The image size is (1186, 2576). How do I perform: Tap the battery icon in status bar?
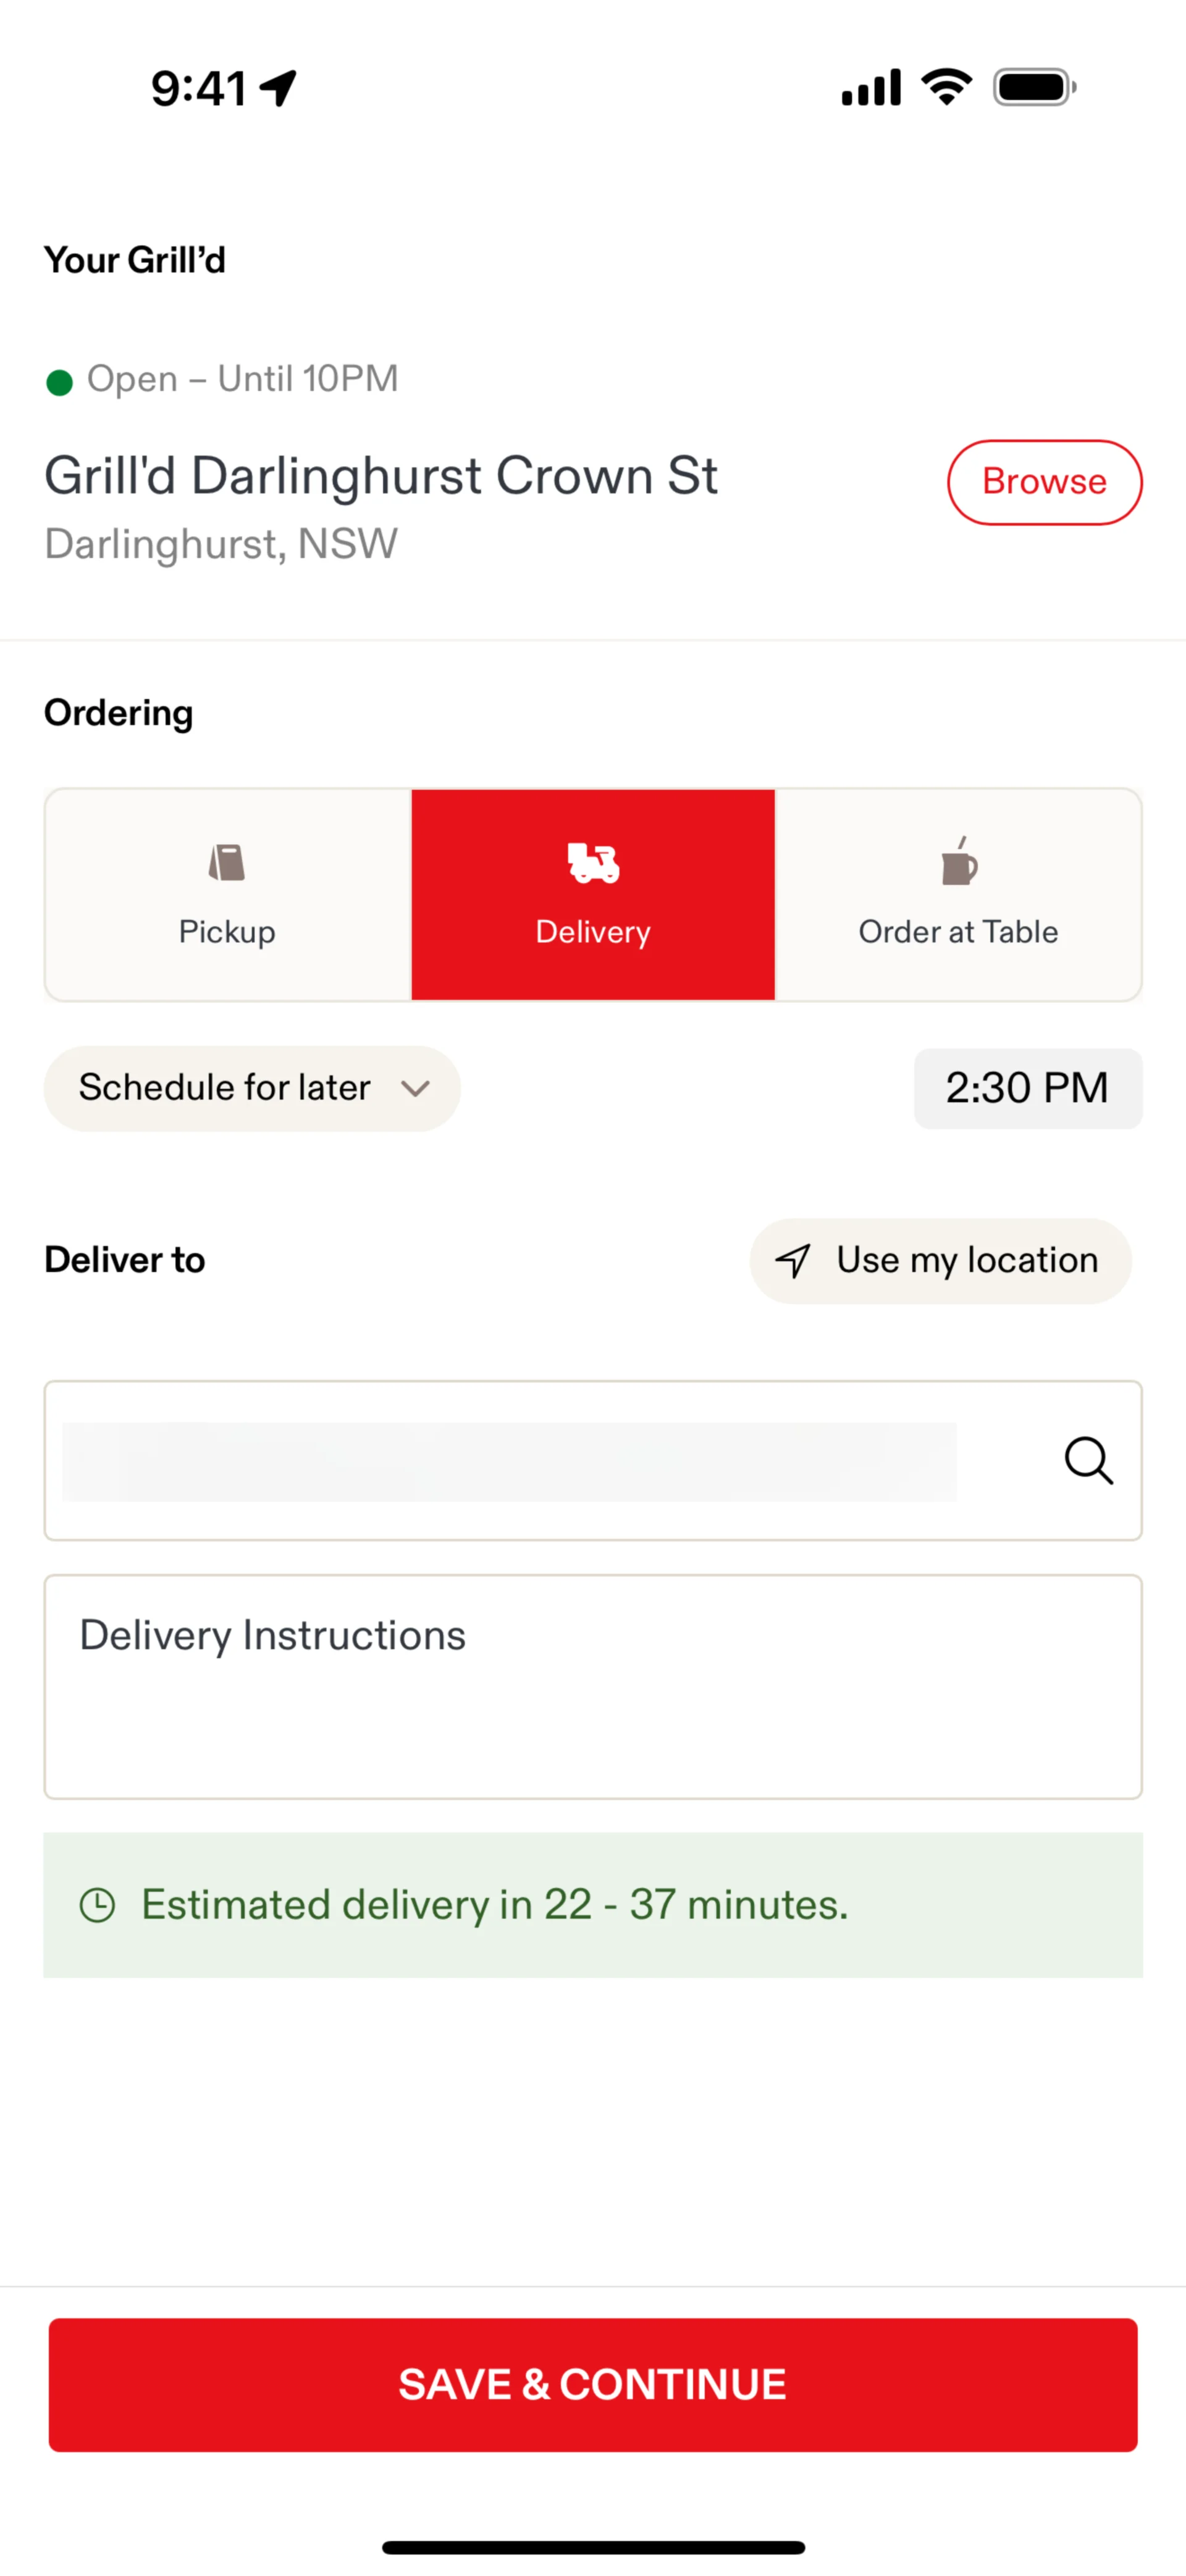[1034, 88]
